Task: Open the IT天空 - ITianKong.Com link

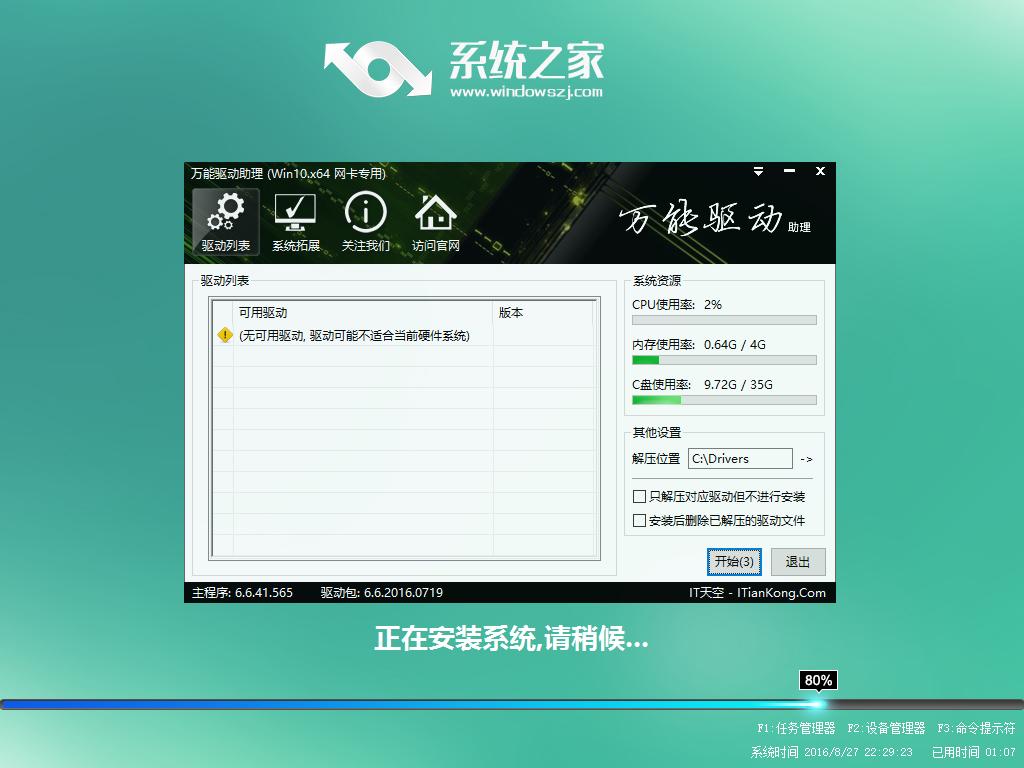Action: (766, 592)
